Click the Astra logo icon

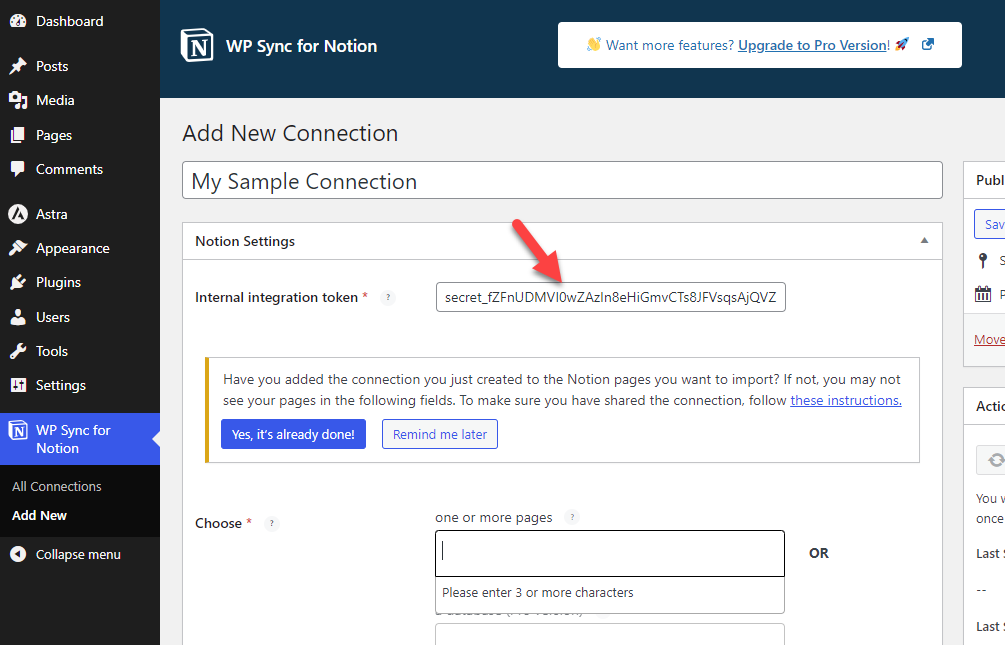click(18, 214)
